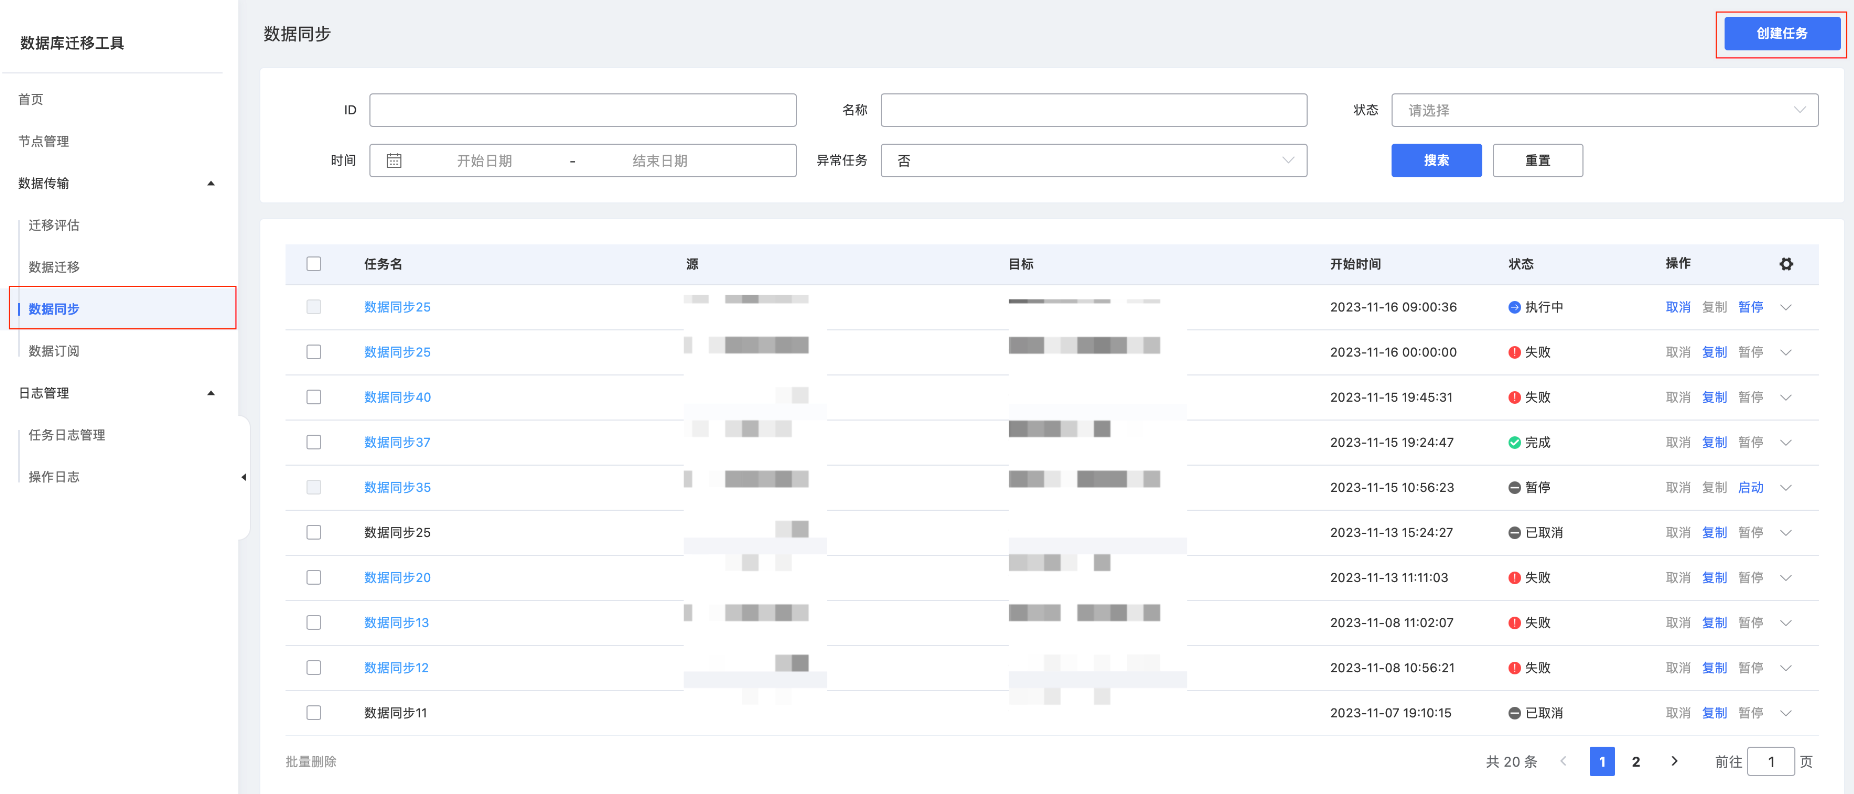Open the running 数据同步25 task link
Image resolution: width=1854 pixels, height=794 pixels.
point(397,307)
